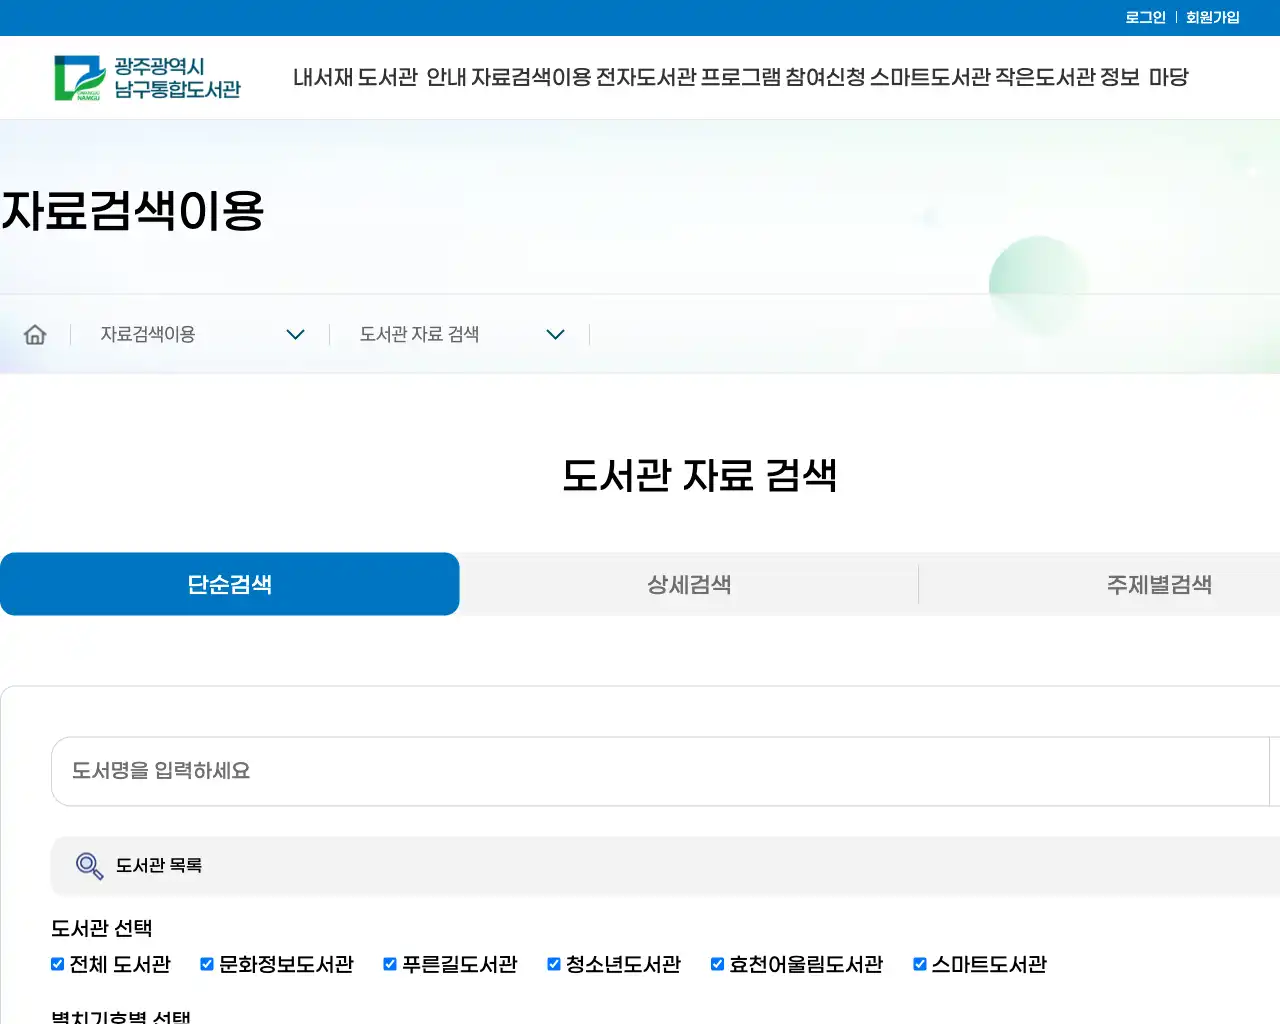Select the 주제별검색 tab

[1160, 584]
